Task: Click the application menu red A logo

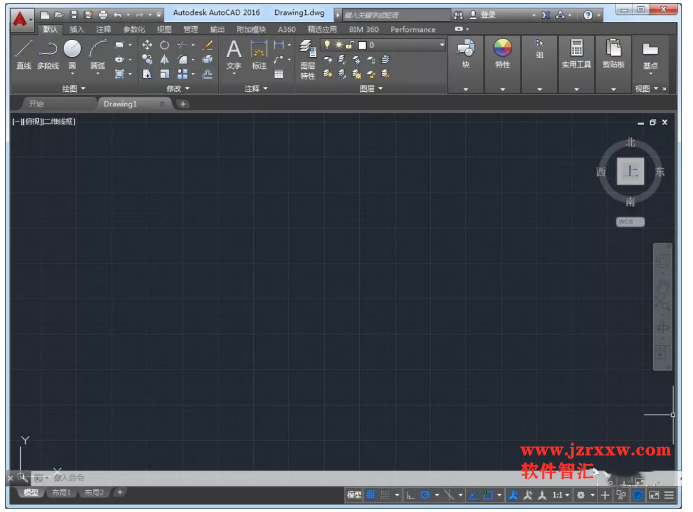Action: (x=20, y=19)
